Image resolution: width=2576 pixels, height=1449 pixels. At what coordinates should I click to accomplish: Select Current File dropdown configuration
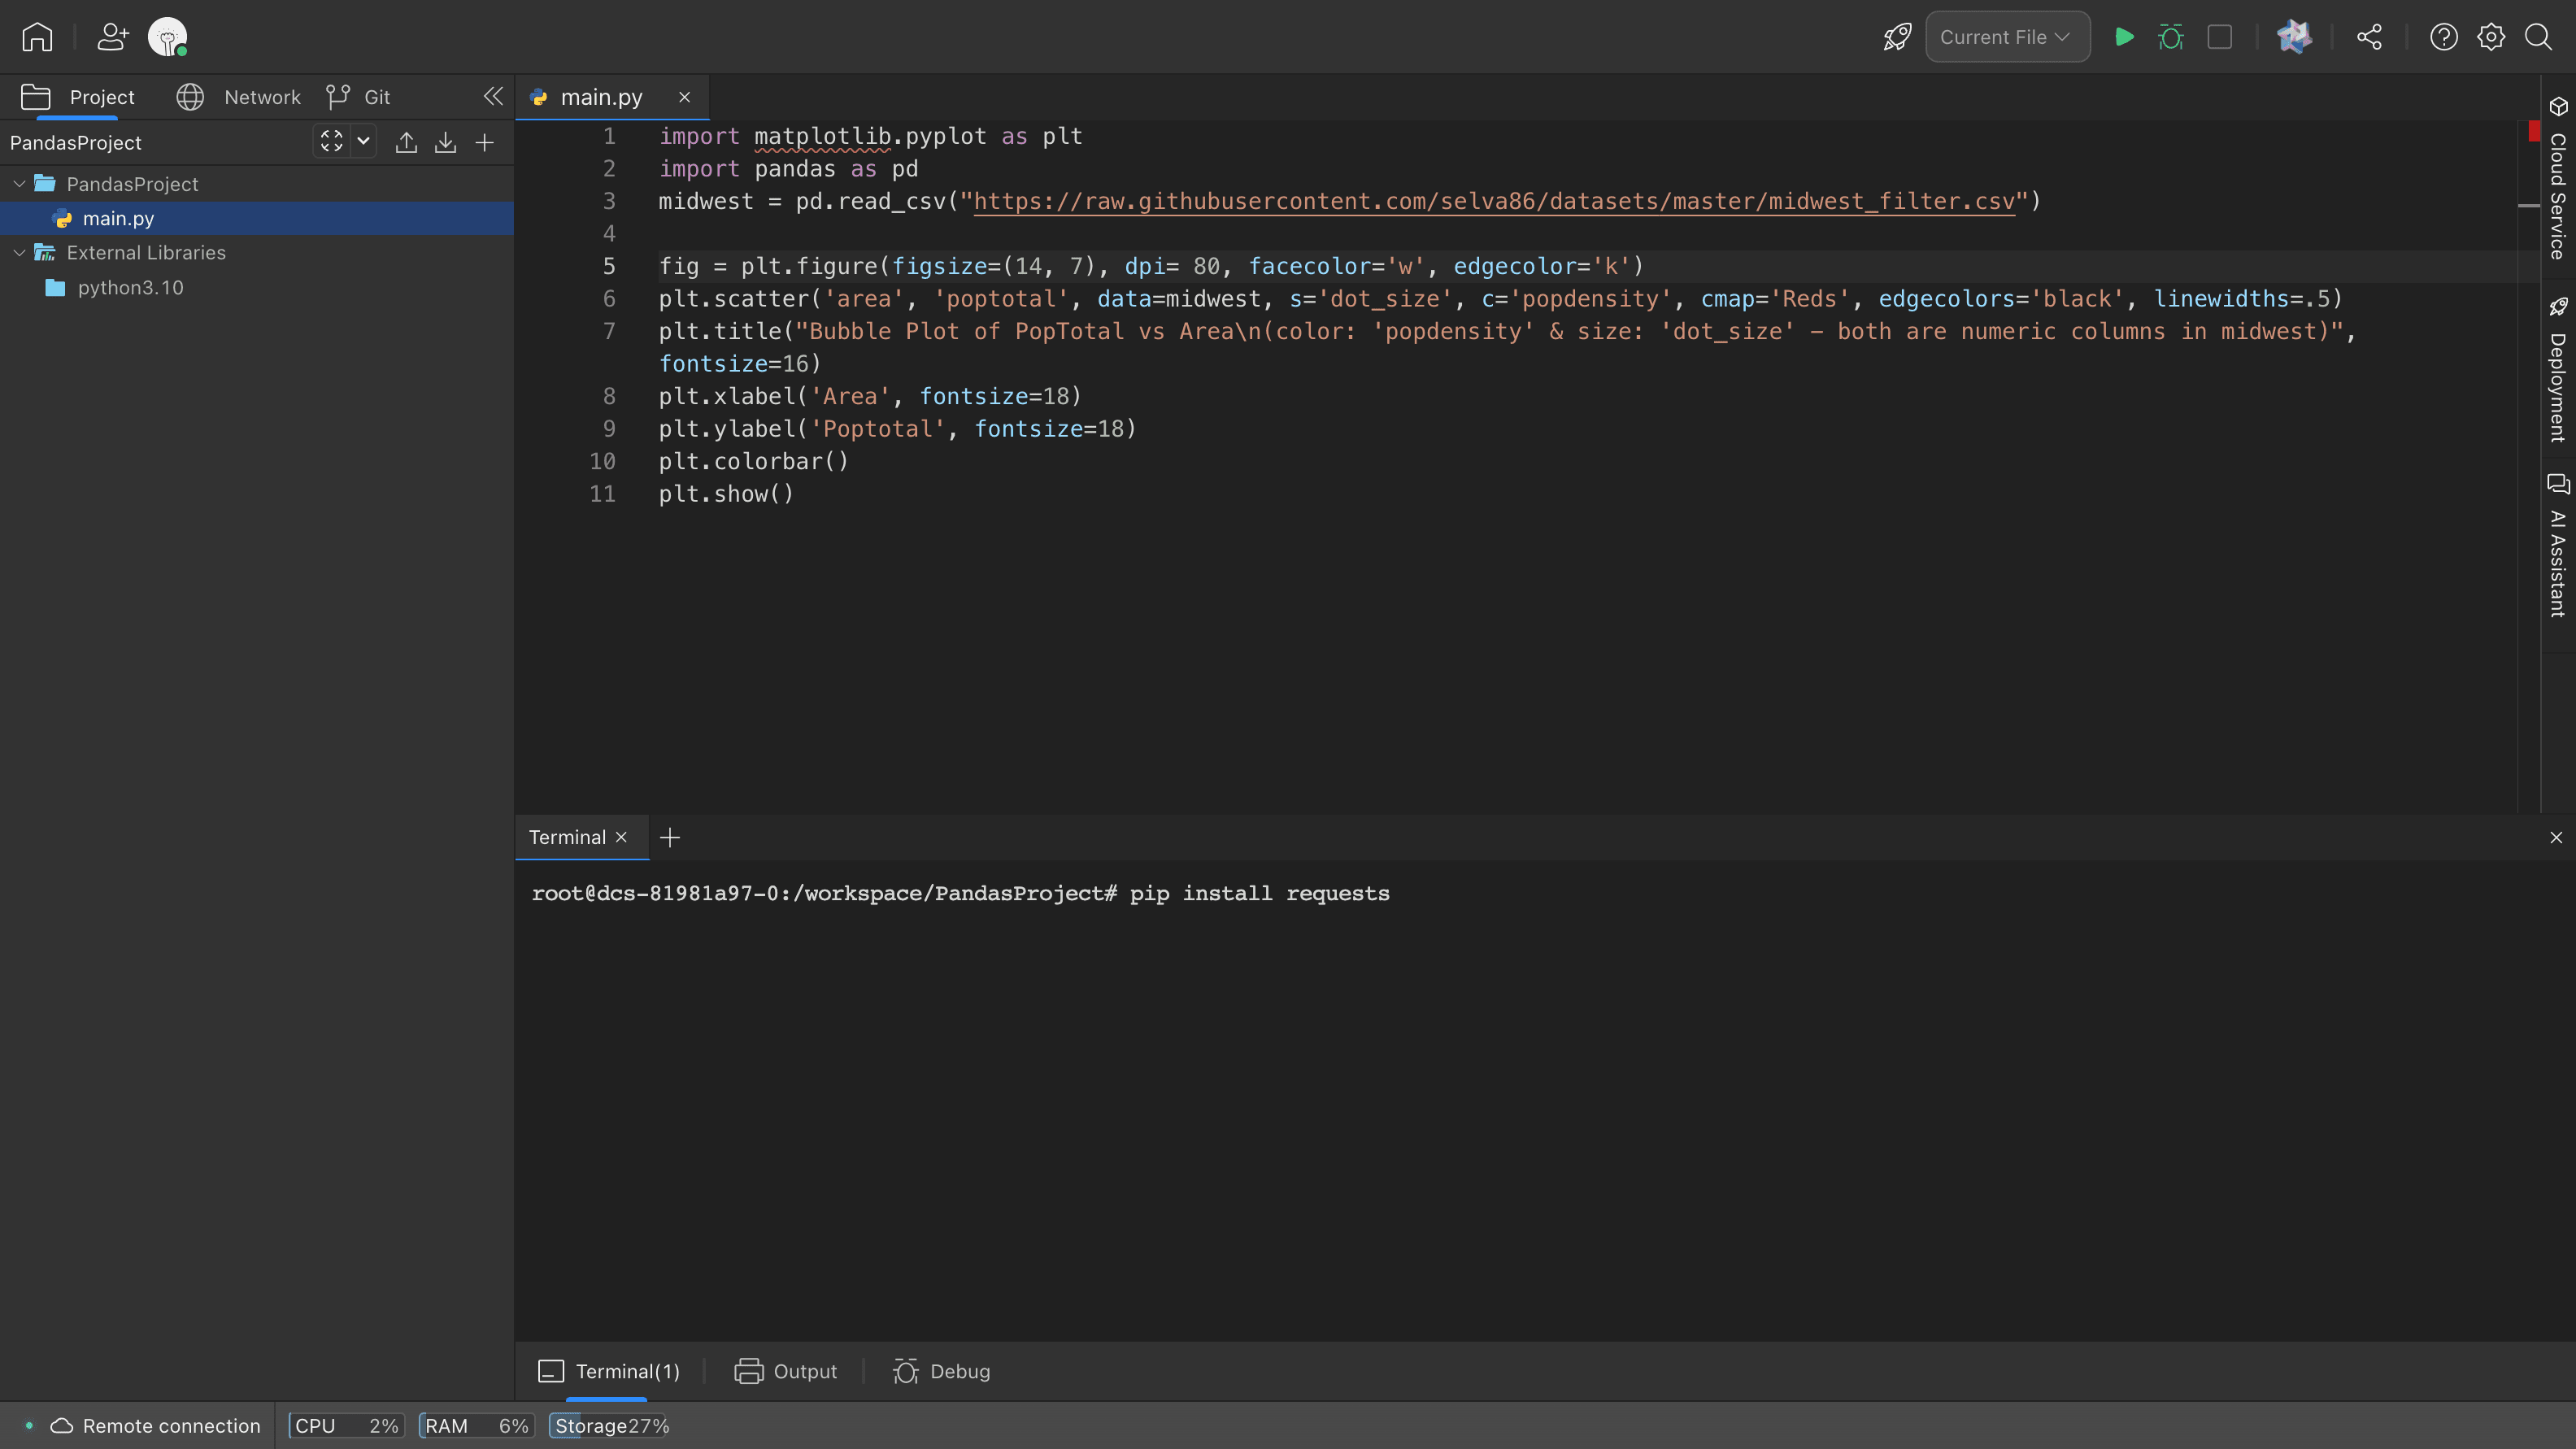(x=2006, y=37)
